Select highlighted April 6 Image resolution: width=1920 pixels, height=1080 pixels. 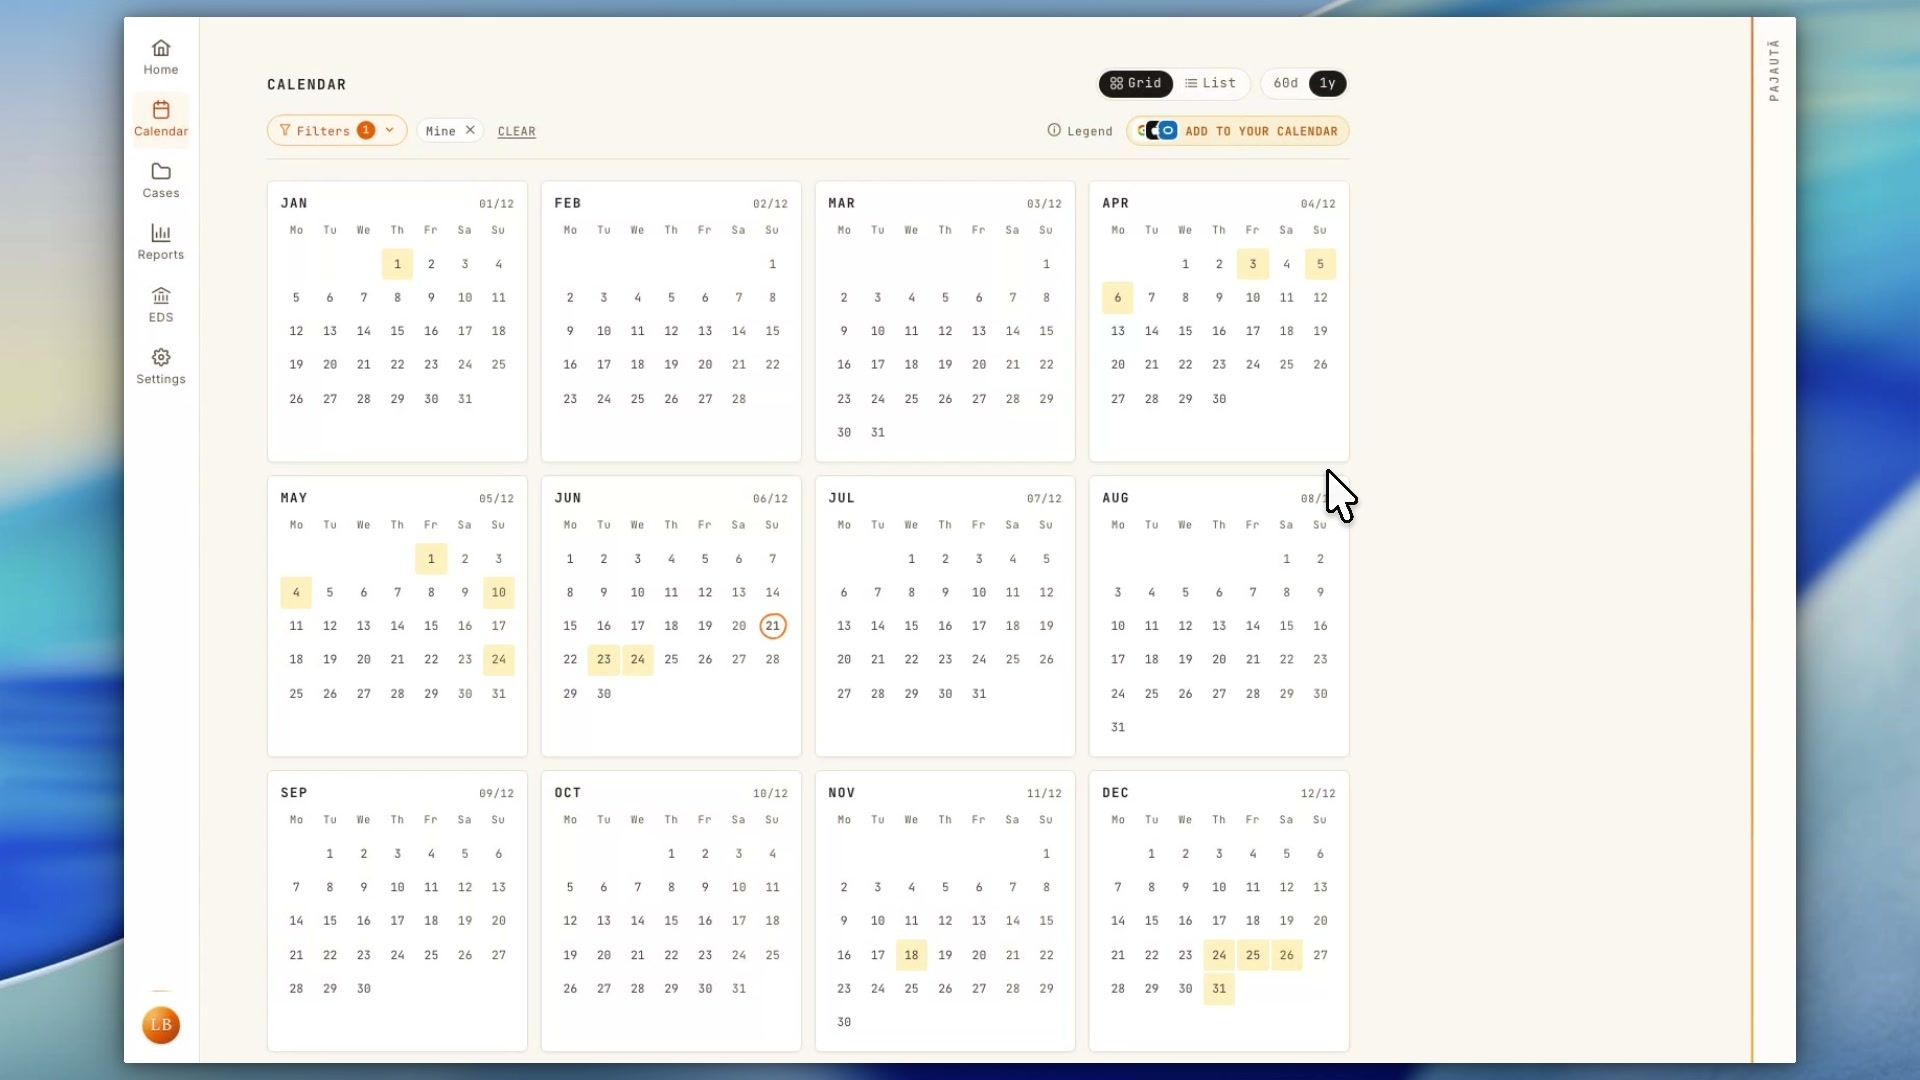coord(1118,297)
